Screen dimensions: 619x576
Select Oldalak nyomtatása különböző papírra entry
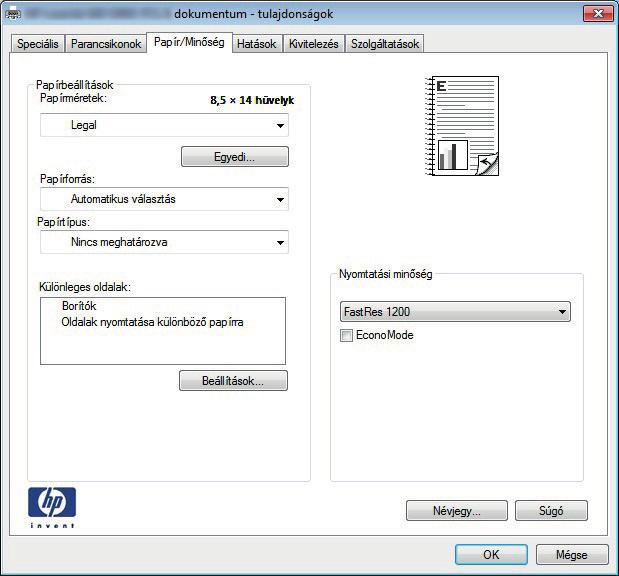pos(152,322)
